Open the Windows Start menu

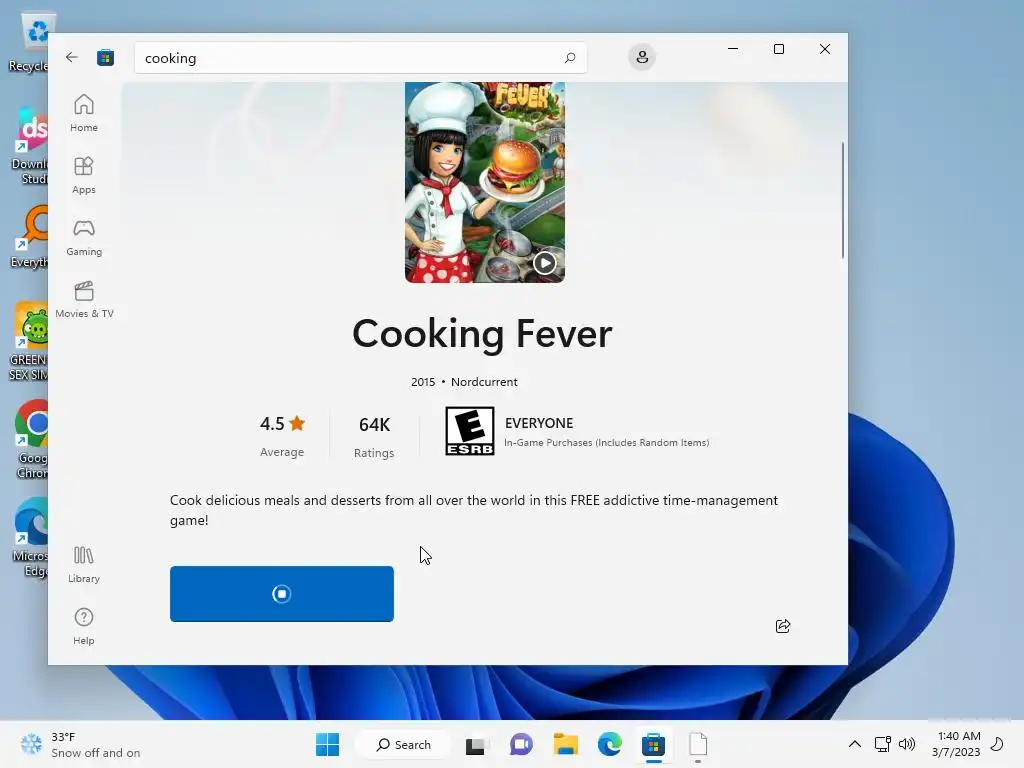tap(327, 744)
